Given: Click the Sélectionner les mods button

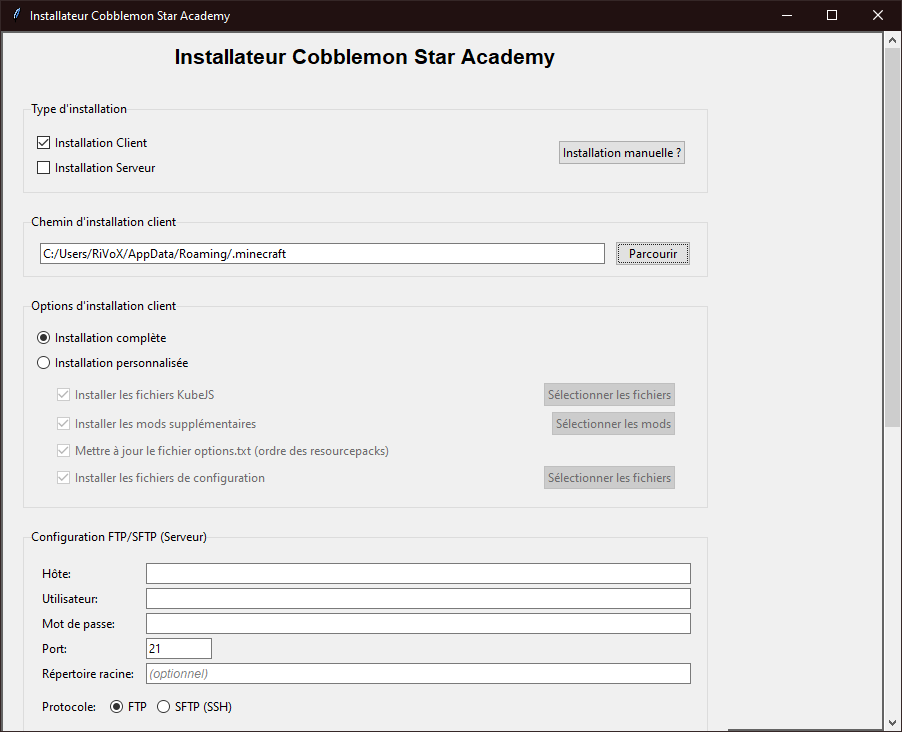Looking at the screenshot, I should (x=613, y=424).
